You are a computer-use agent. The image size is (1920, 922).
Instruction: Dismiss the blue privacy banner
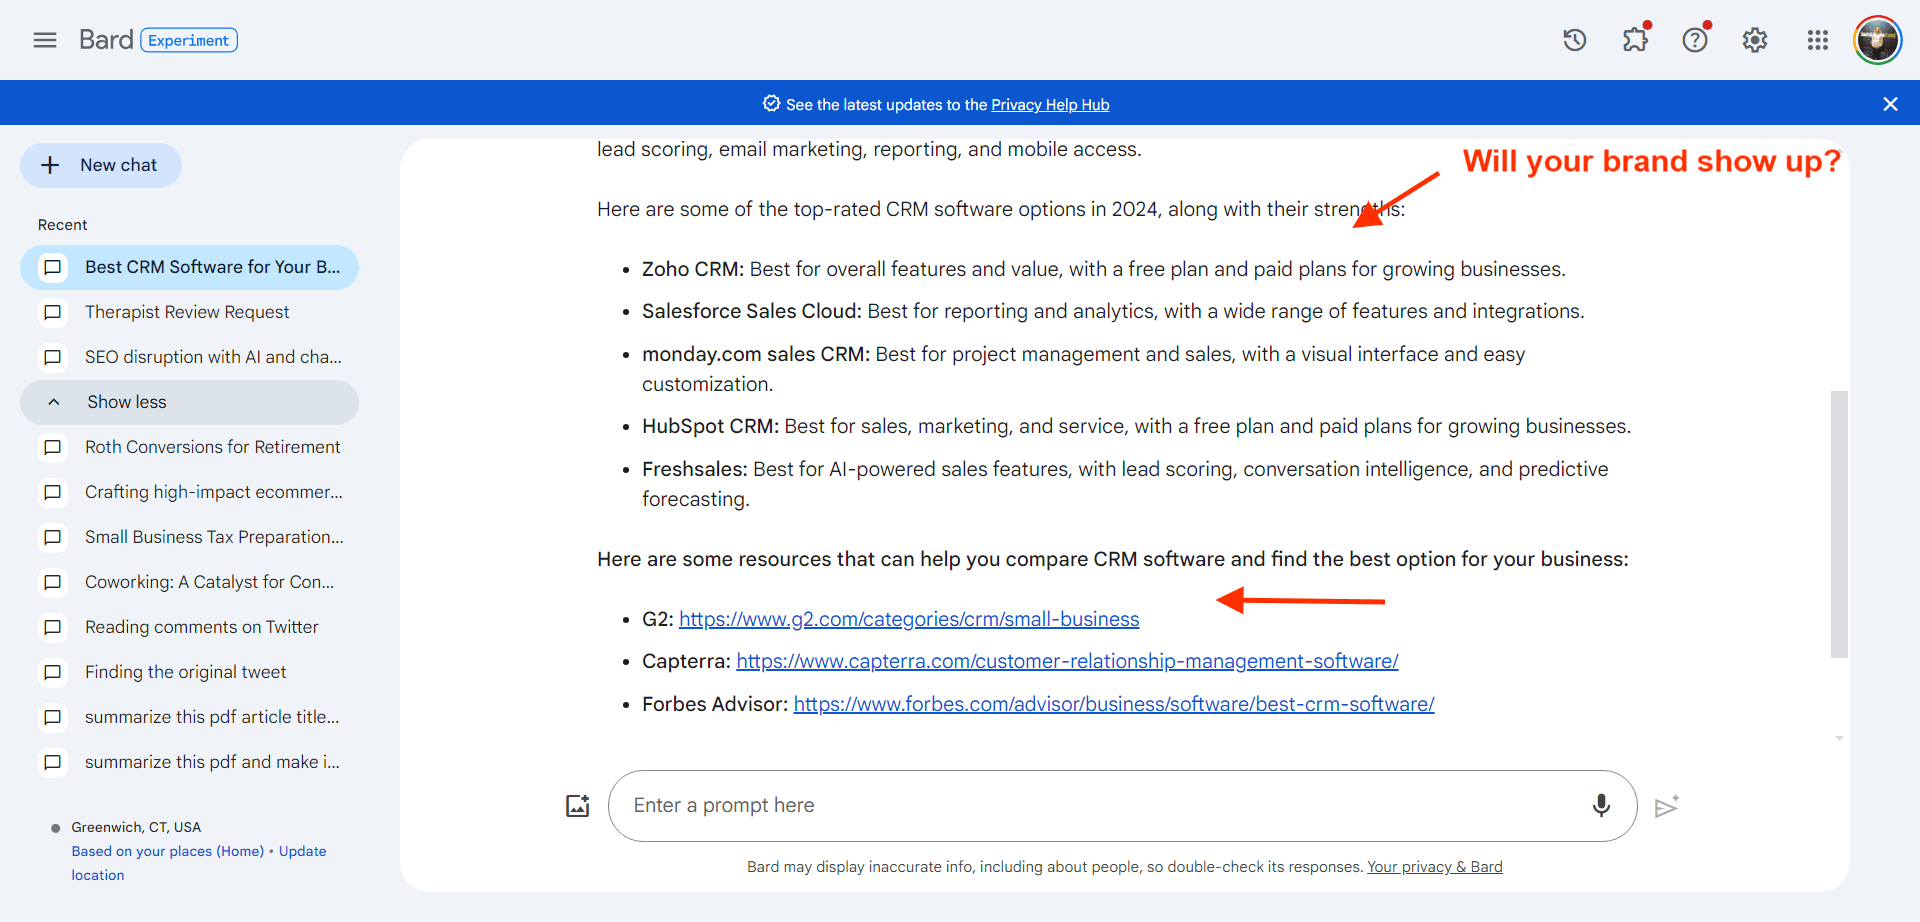point(1890,104)
